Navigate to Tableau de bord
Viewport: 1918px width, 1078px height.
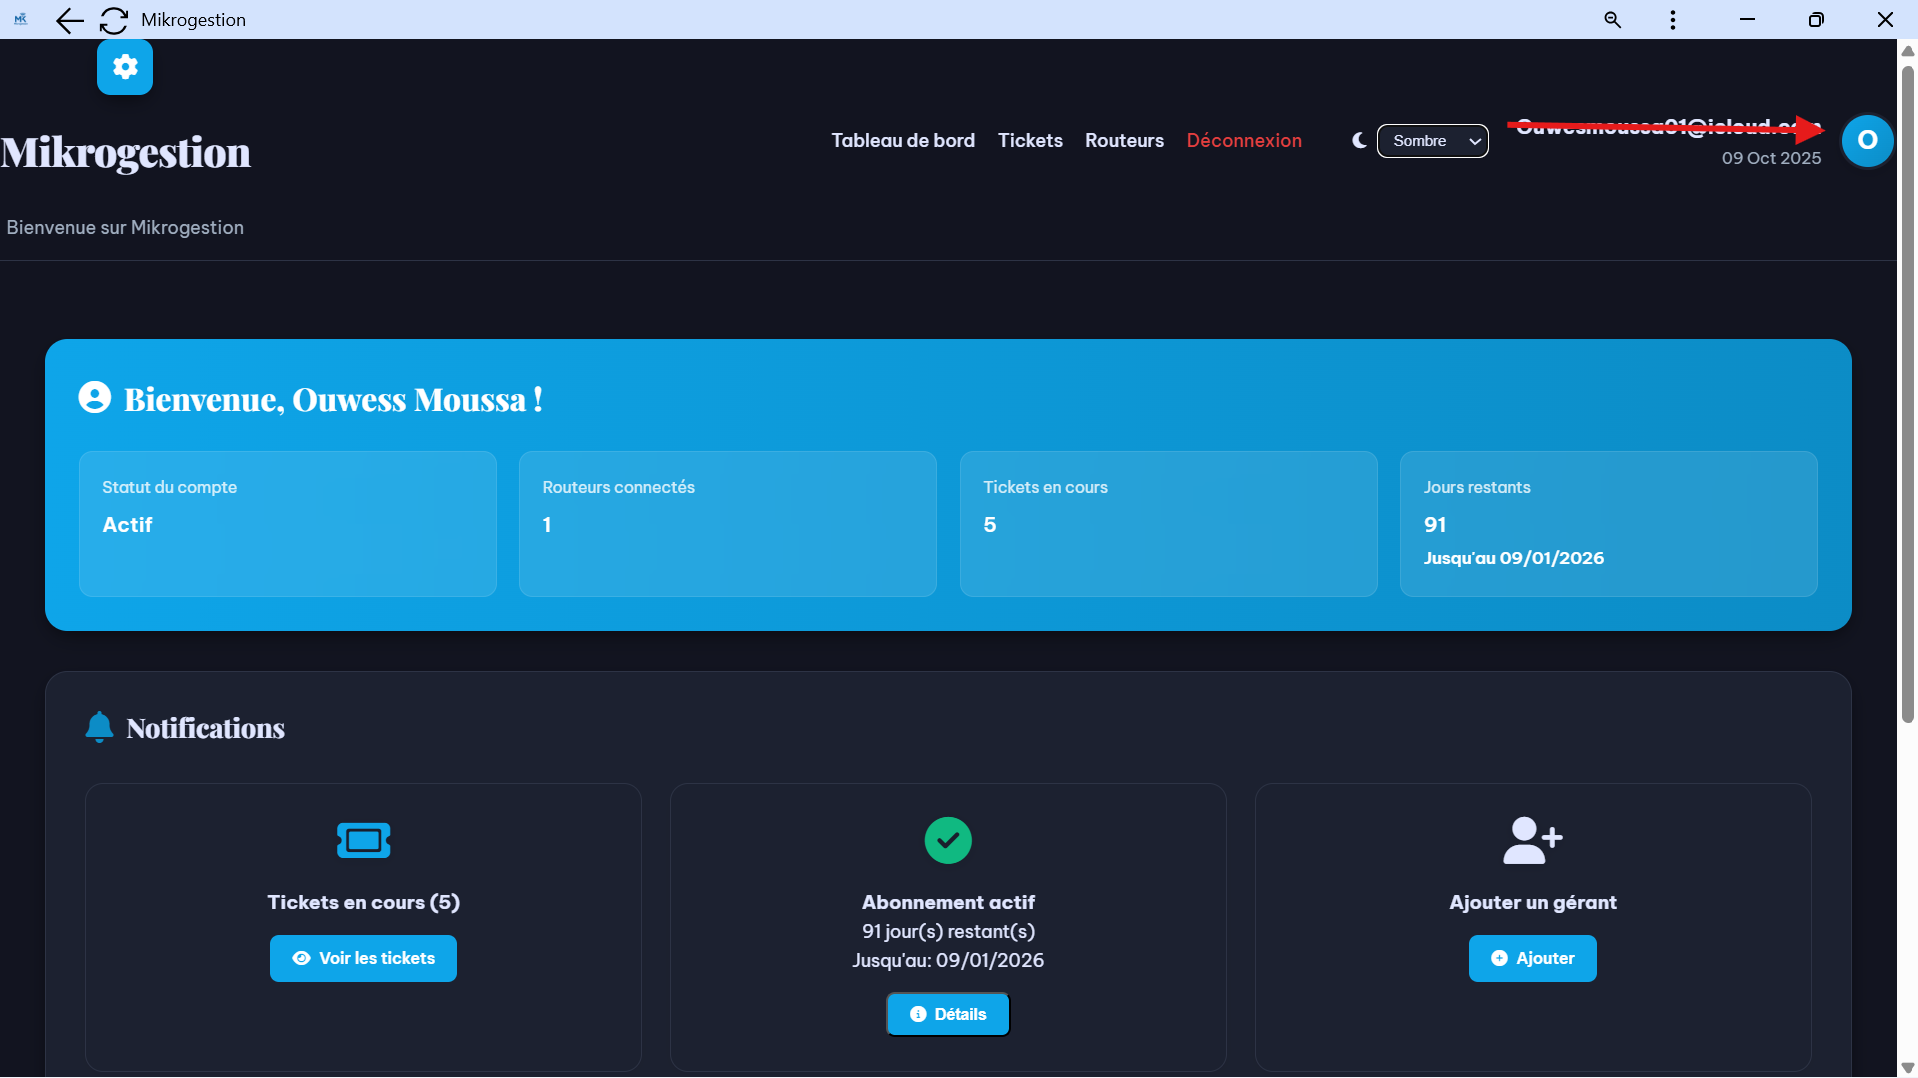[902, 140]
